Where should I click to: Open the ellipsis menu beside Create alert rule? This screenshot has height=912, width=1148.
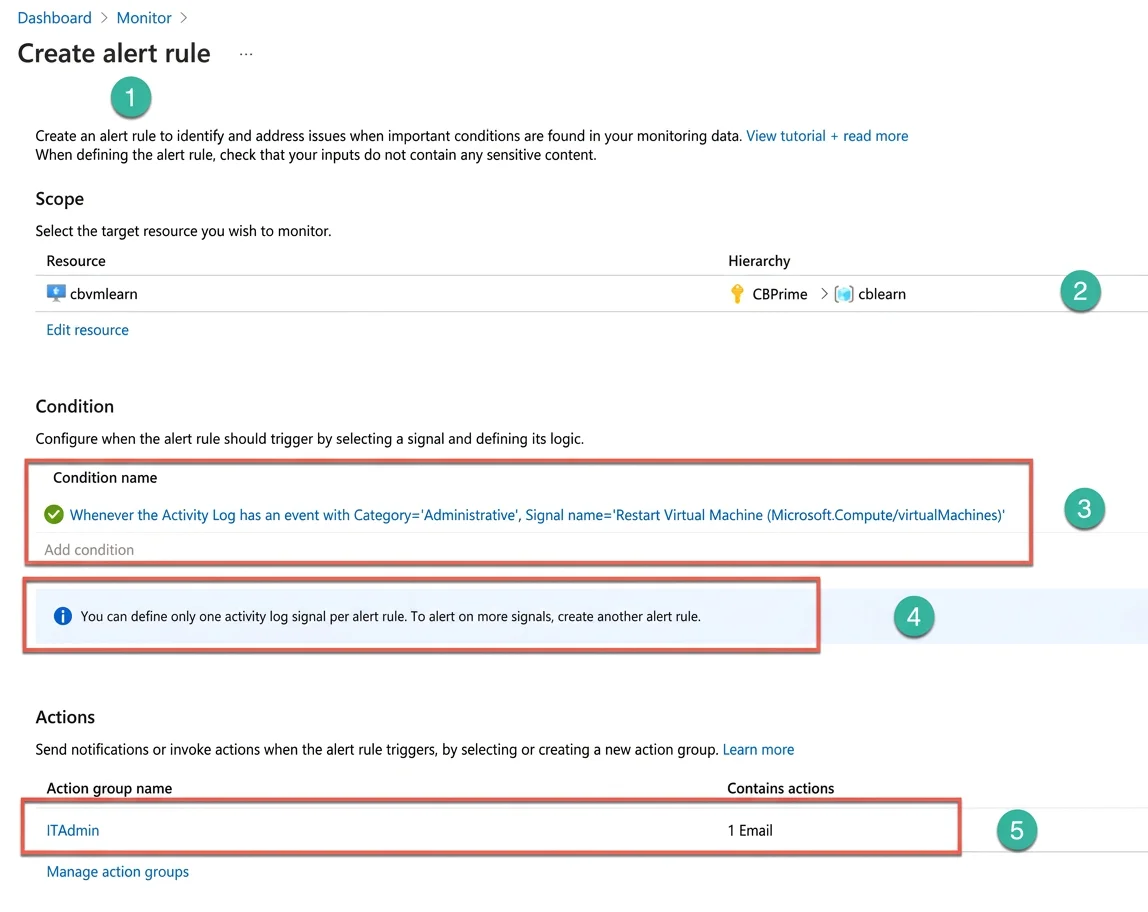(x=246, y=54)
